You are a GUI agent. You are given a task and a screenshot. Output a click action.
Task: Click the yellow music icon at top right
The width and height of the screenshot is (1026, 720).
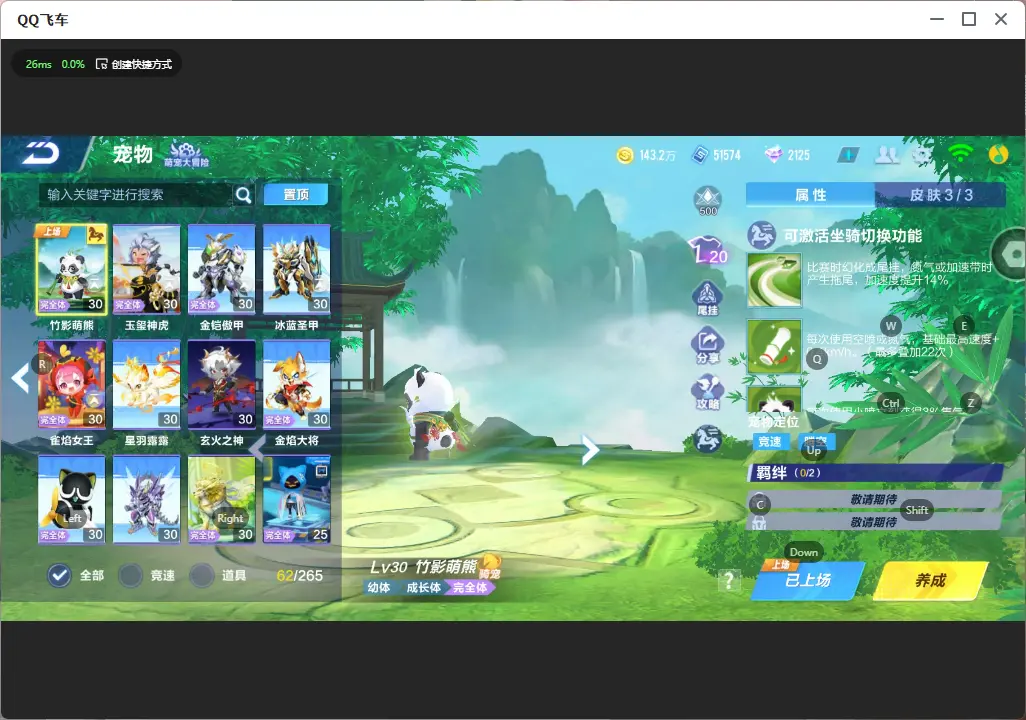tap(998, 154)
